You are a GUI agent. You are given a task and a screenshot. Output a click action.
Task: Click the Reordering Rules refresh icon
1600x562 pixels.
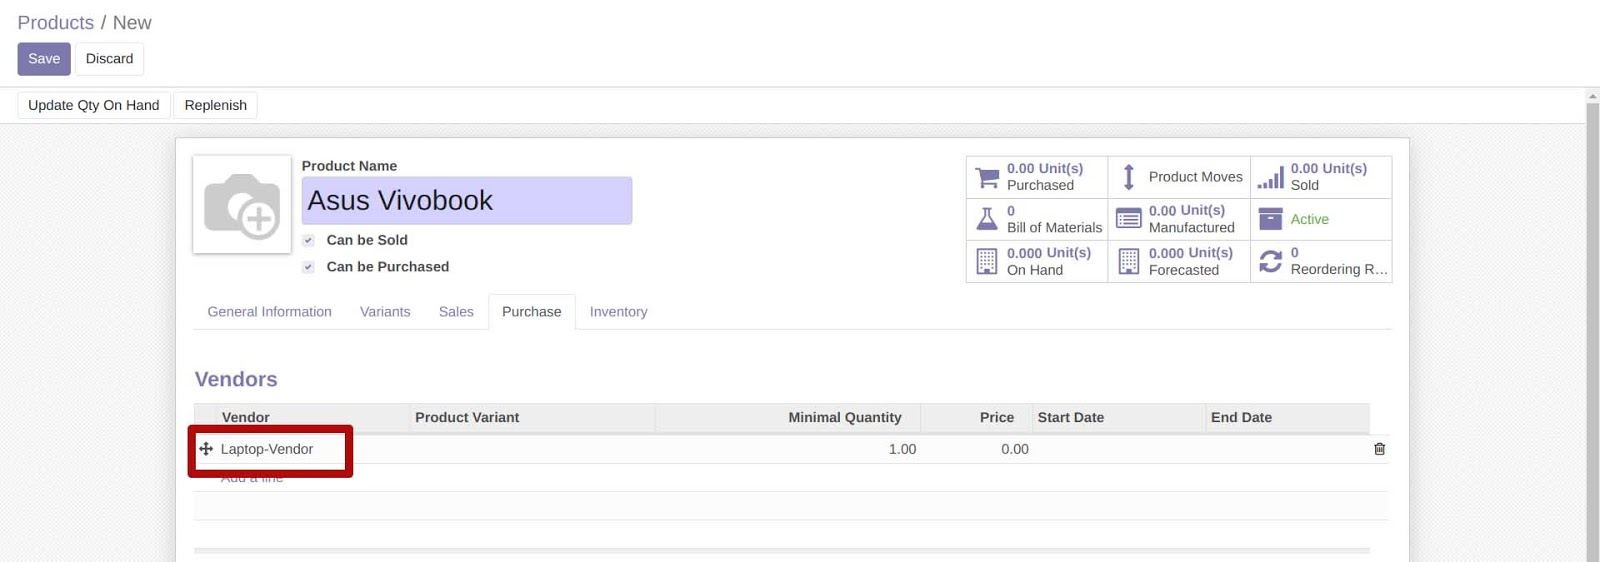coord(1270,261)
